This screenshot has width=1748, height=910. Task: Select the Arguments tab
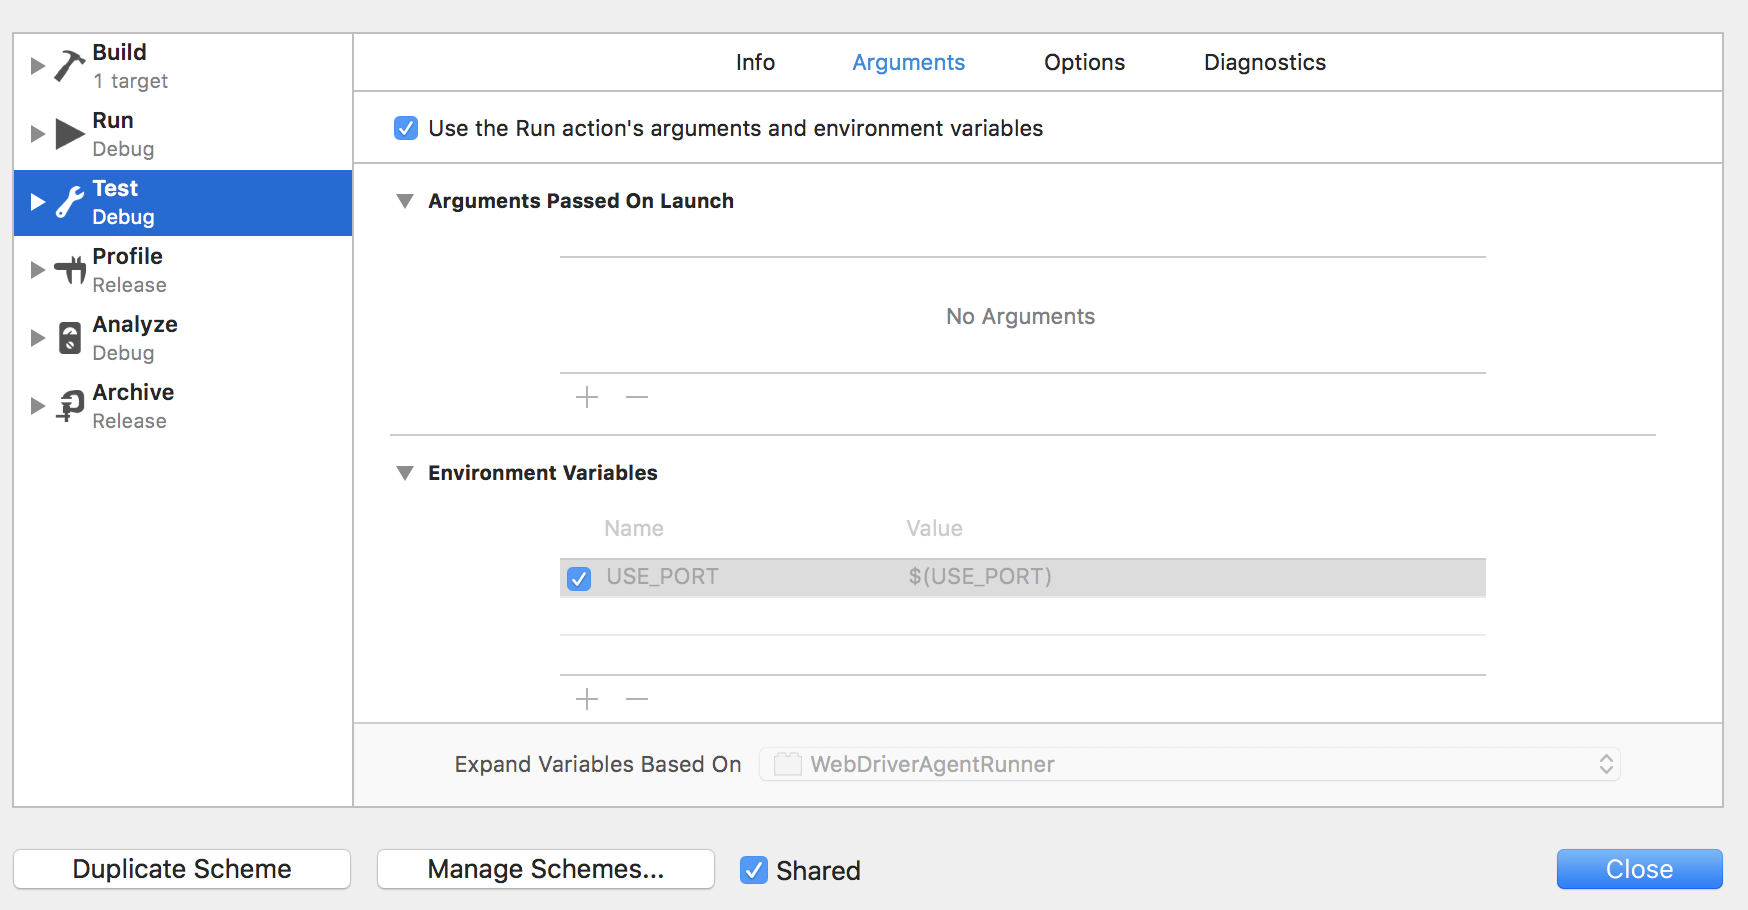(x=908, y=62)
